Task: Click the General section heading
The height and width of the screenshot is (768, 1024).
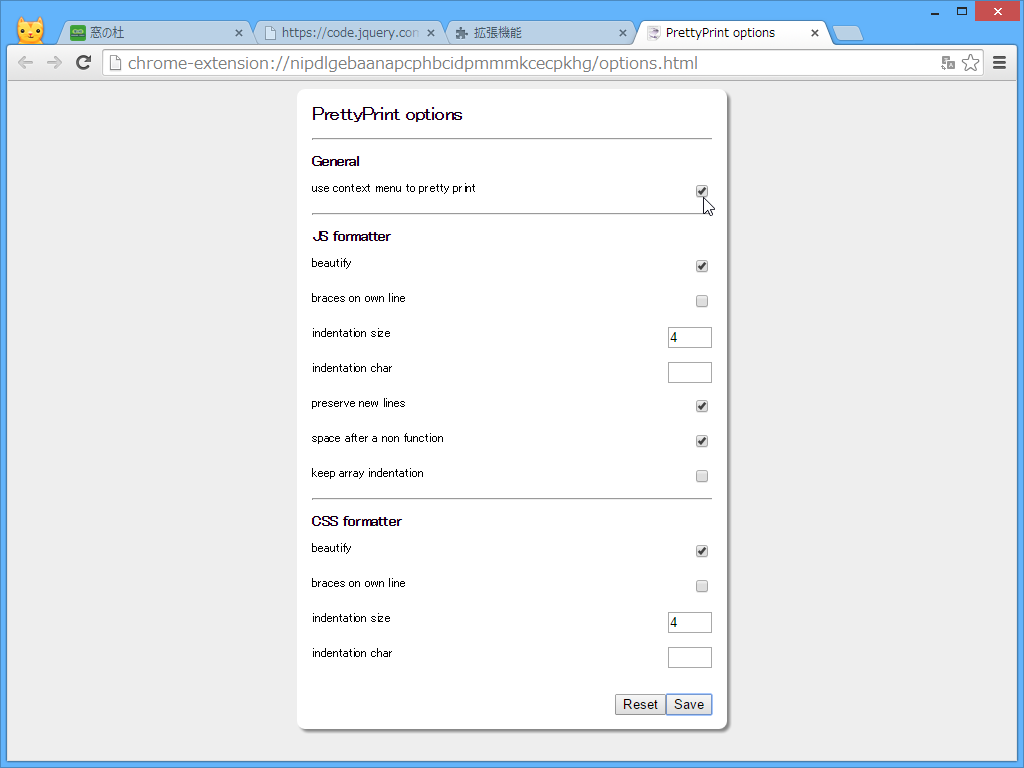Action: 336,161
